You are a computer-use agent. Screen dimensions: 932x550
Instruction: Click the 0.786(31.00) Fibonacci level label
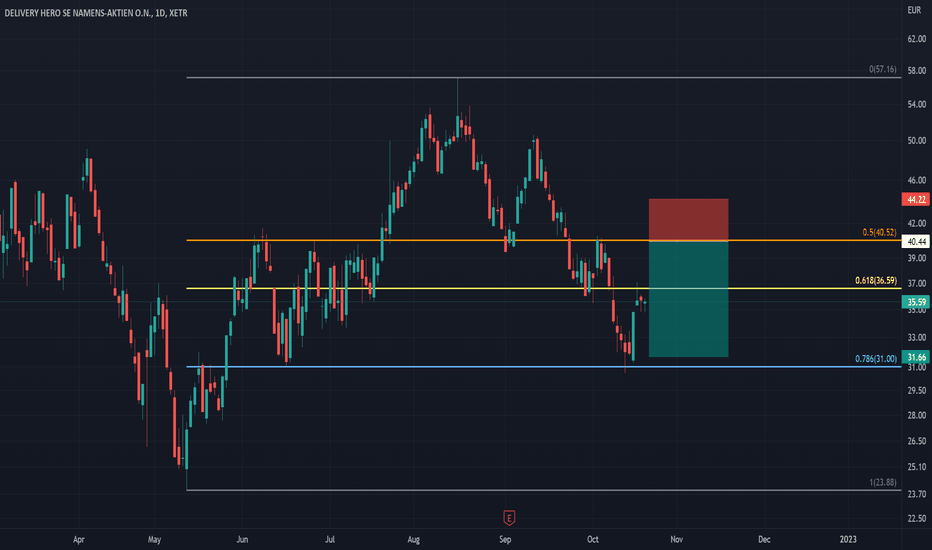click(876, 359)
